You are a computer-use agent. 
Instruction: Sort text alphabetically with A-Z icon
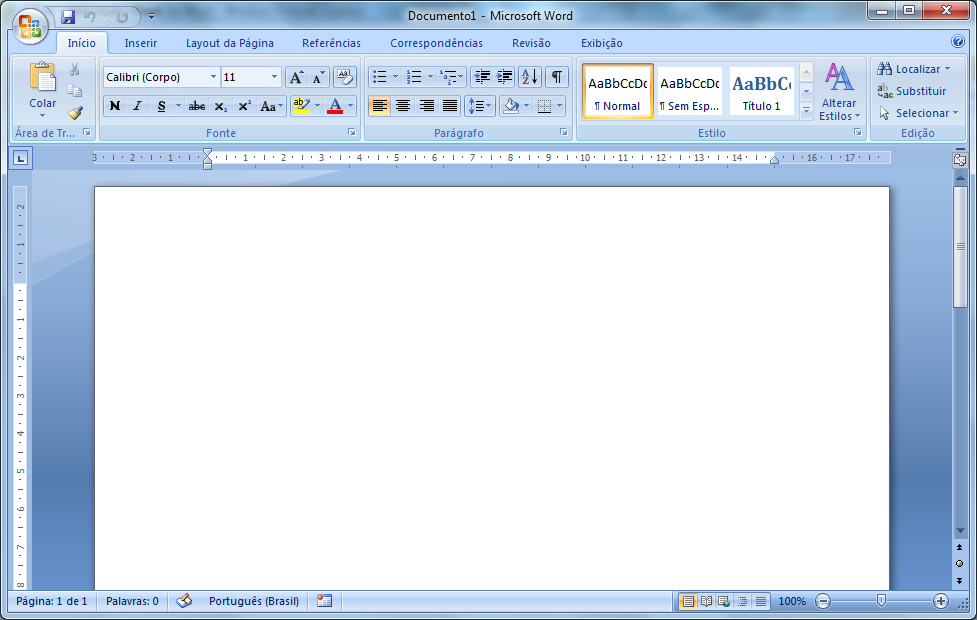(530, 77)
